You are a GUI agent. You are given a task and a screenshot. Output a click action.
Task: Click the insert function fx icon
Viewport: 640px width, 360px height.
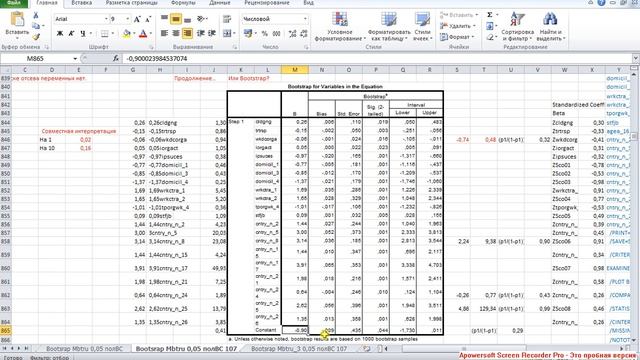click(x=116, y=59)
